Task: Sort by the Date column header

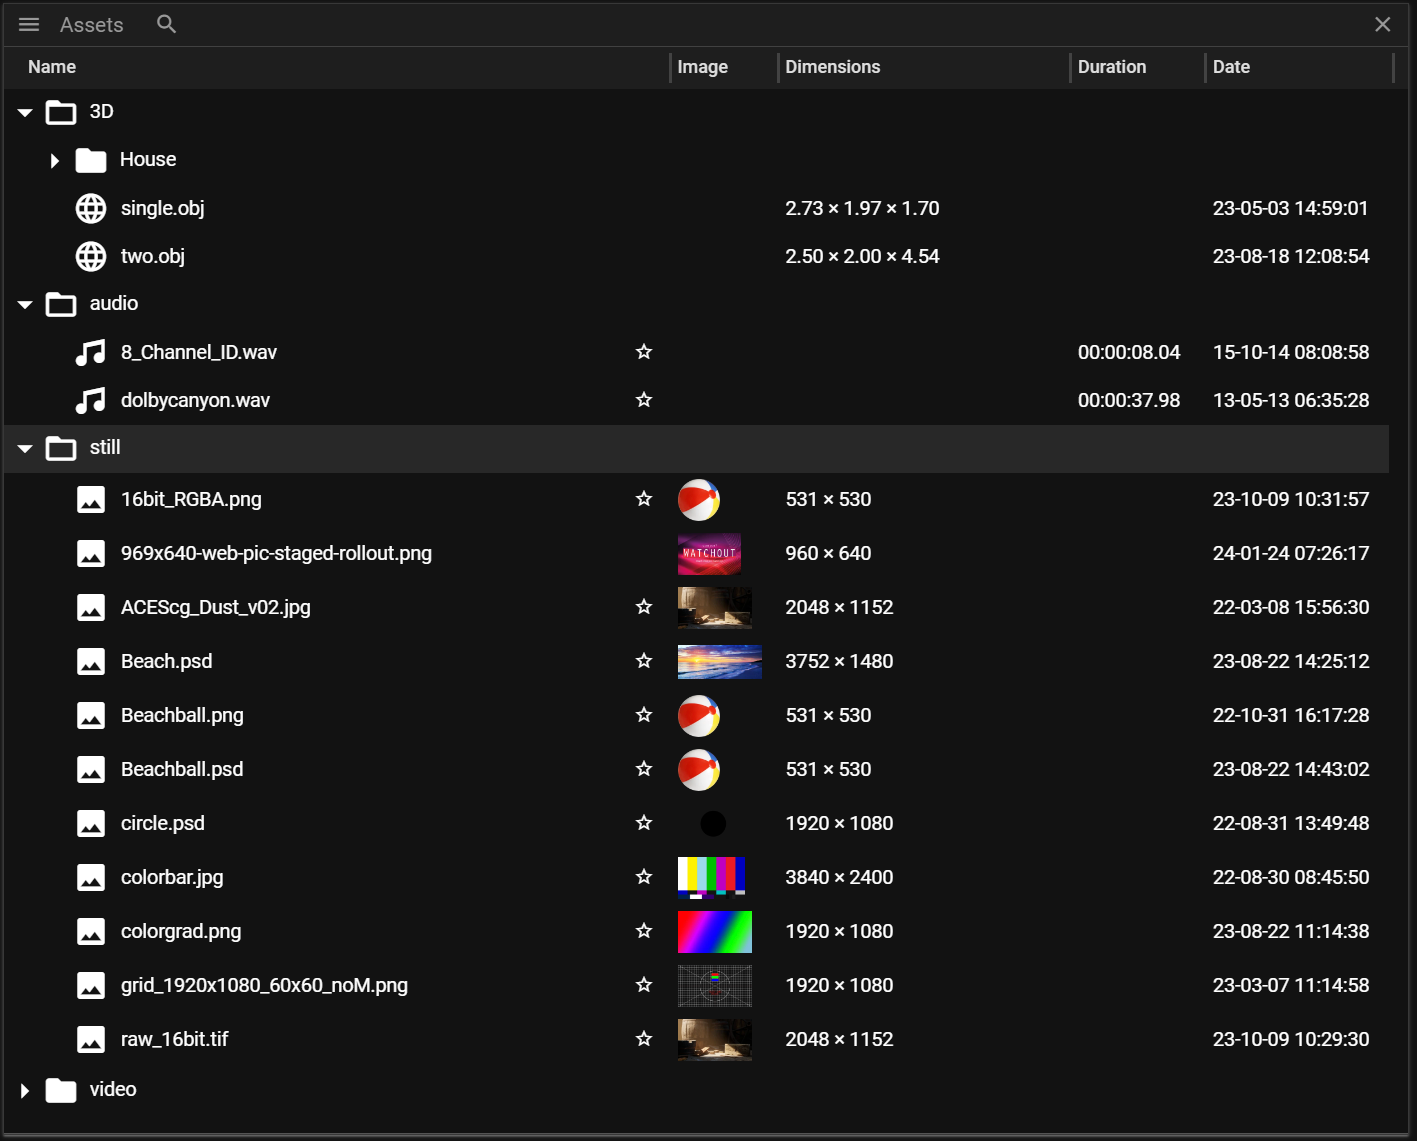Action: click(x=1231, y=67)
